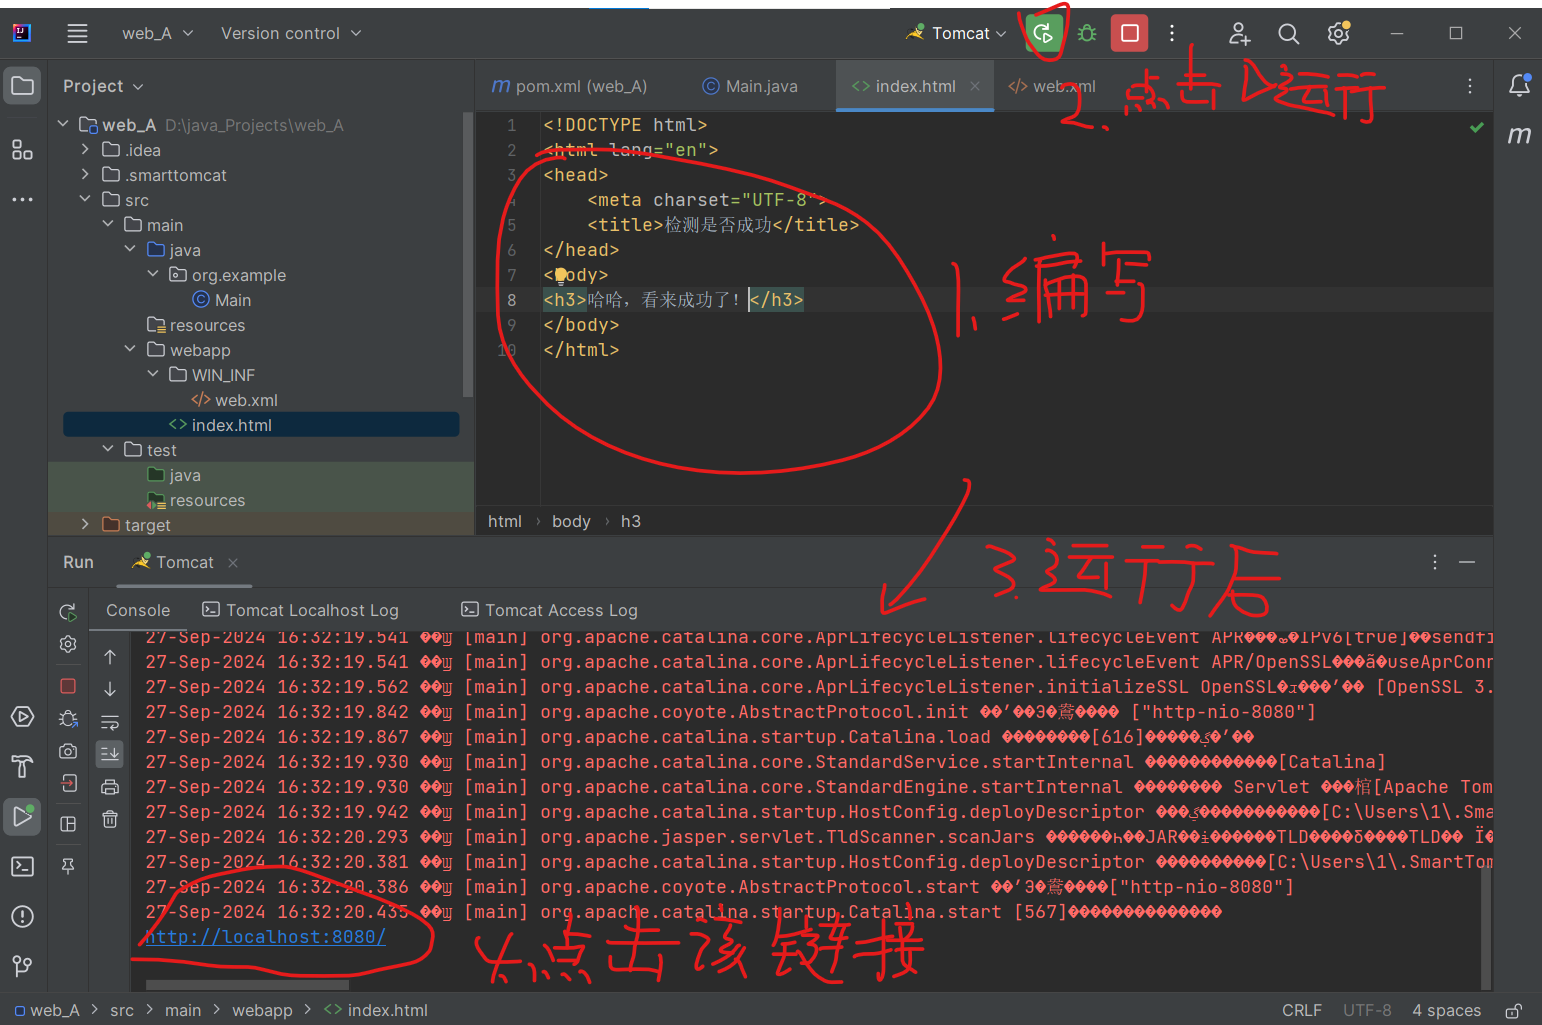Viewport: 1542px width, 1025px height.
Task: Change CRLF line separator
Action: pos(1302,1010)
